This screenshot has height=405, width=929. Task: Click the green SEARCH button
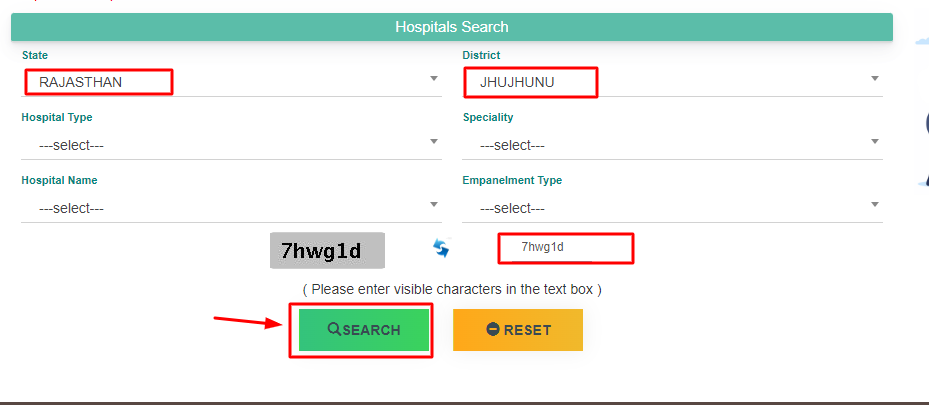364,330
